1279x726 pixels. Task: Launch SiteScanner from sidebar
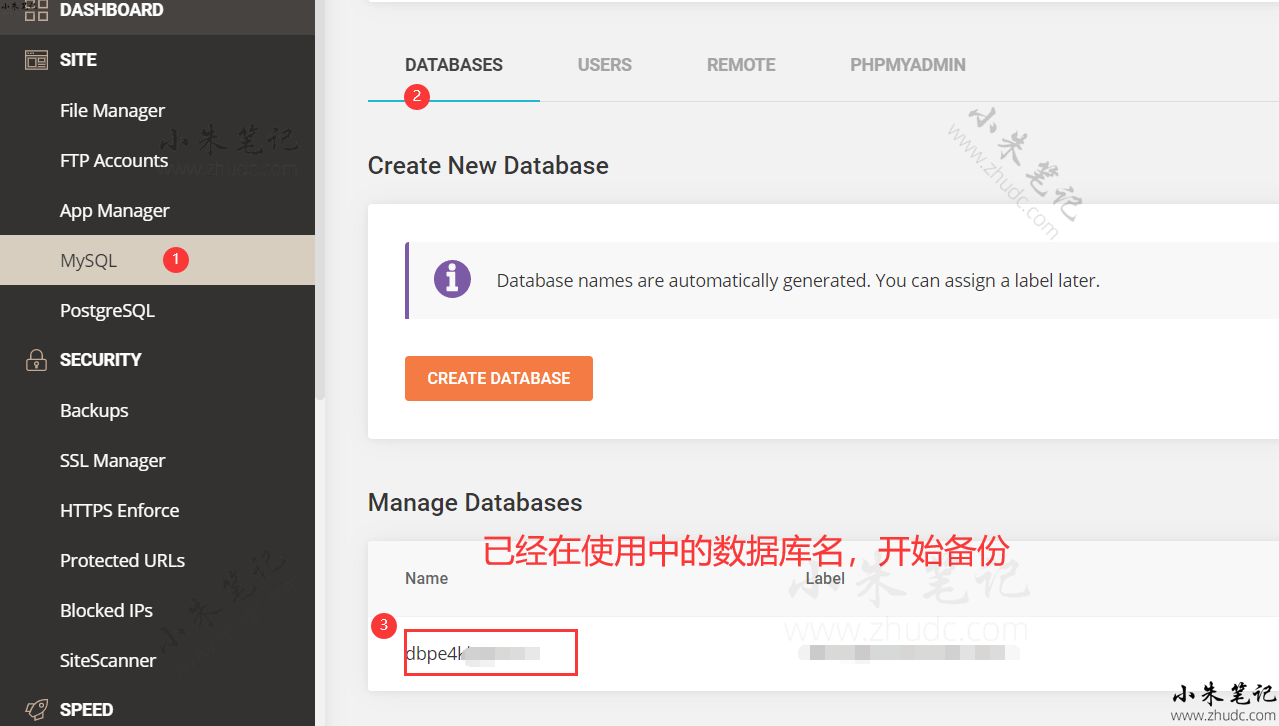pos(108,661)
